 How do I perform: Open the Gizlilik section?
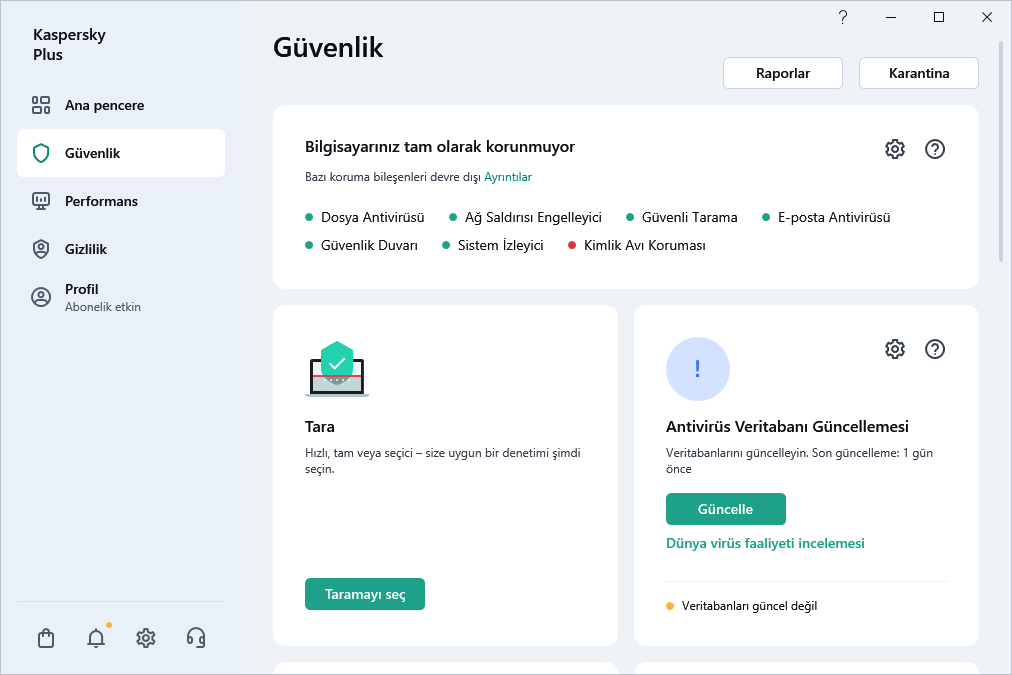pyautogui.click(x=85, y=249)
